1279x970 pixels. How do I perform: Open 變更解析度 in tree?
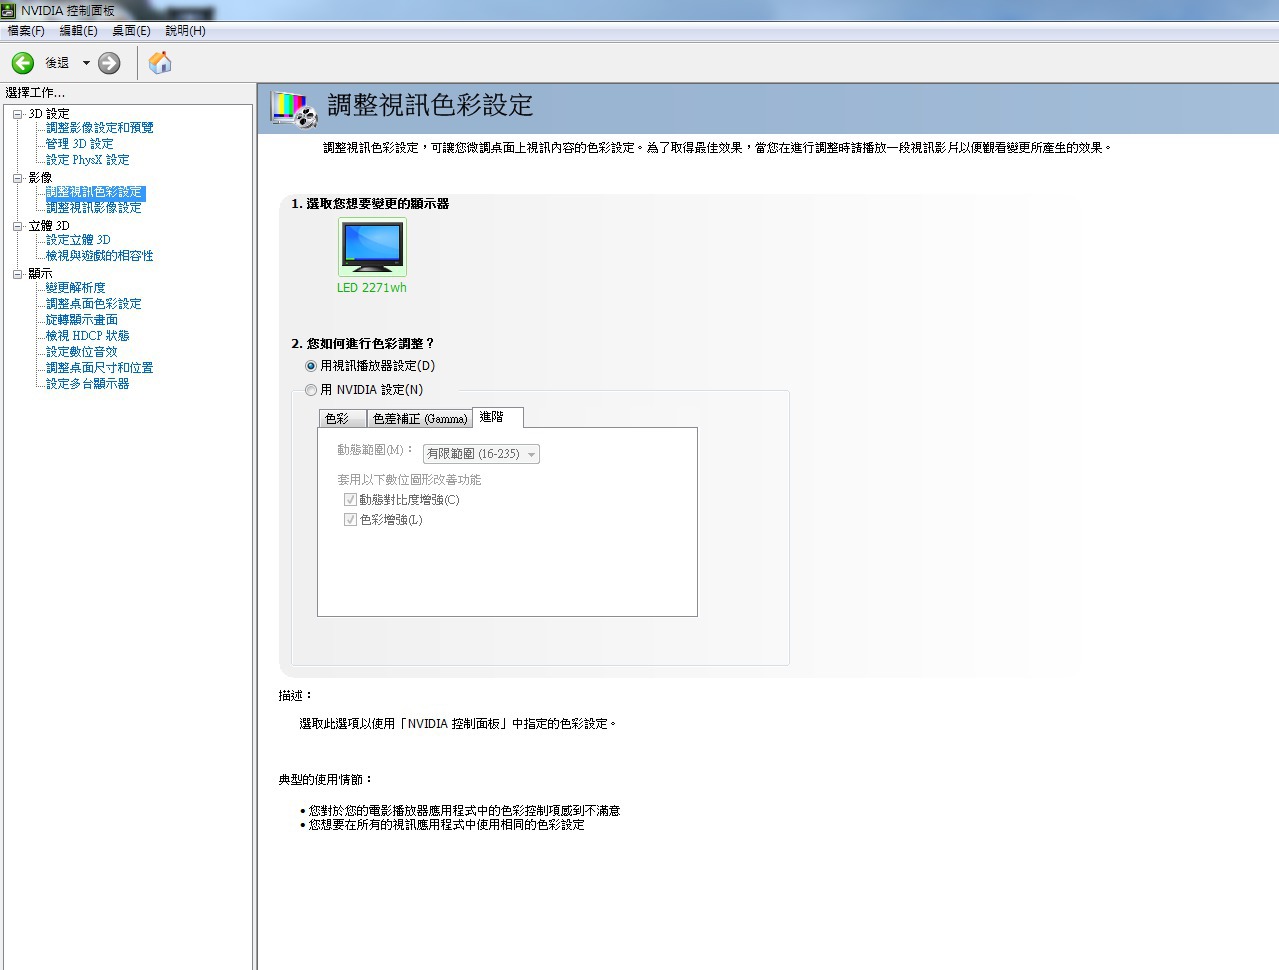pyautogui.click(x=75, y=288)
